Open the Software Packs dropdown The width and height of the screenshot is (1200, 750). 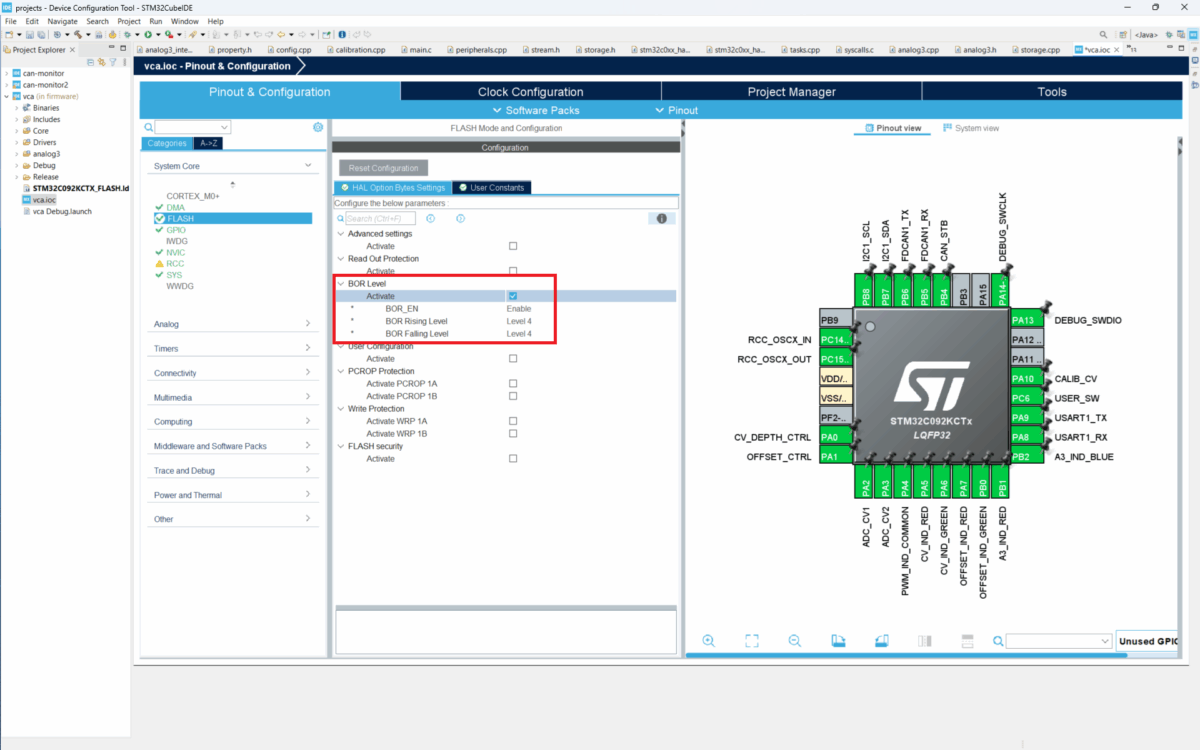pyautogui.click(x=536, y=110)
